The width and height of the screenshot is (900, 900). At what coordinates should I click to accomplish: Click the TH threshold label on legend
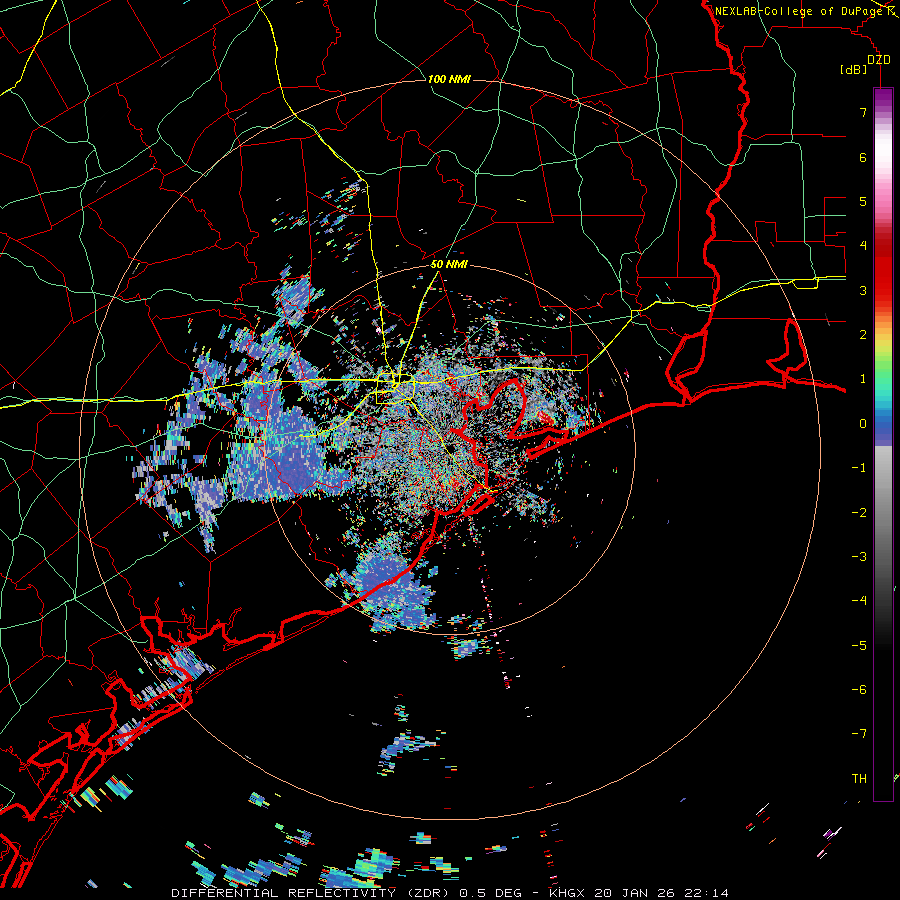click(x=859, y=779)
